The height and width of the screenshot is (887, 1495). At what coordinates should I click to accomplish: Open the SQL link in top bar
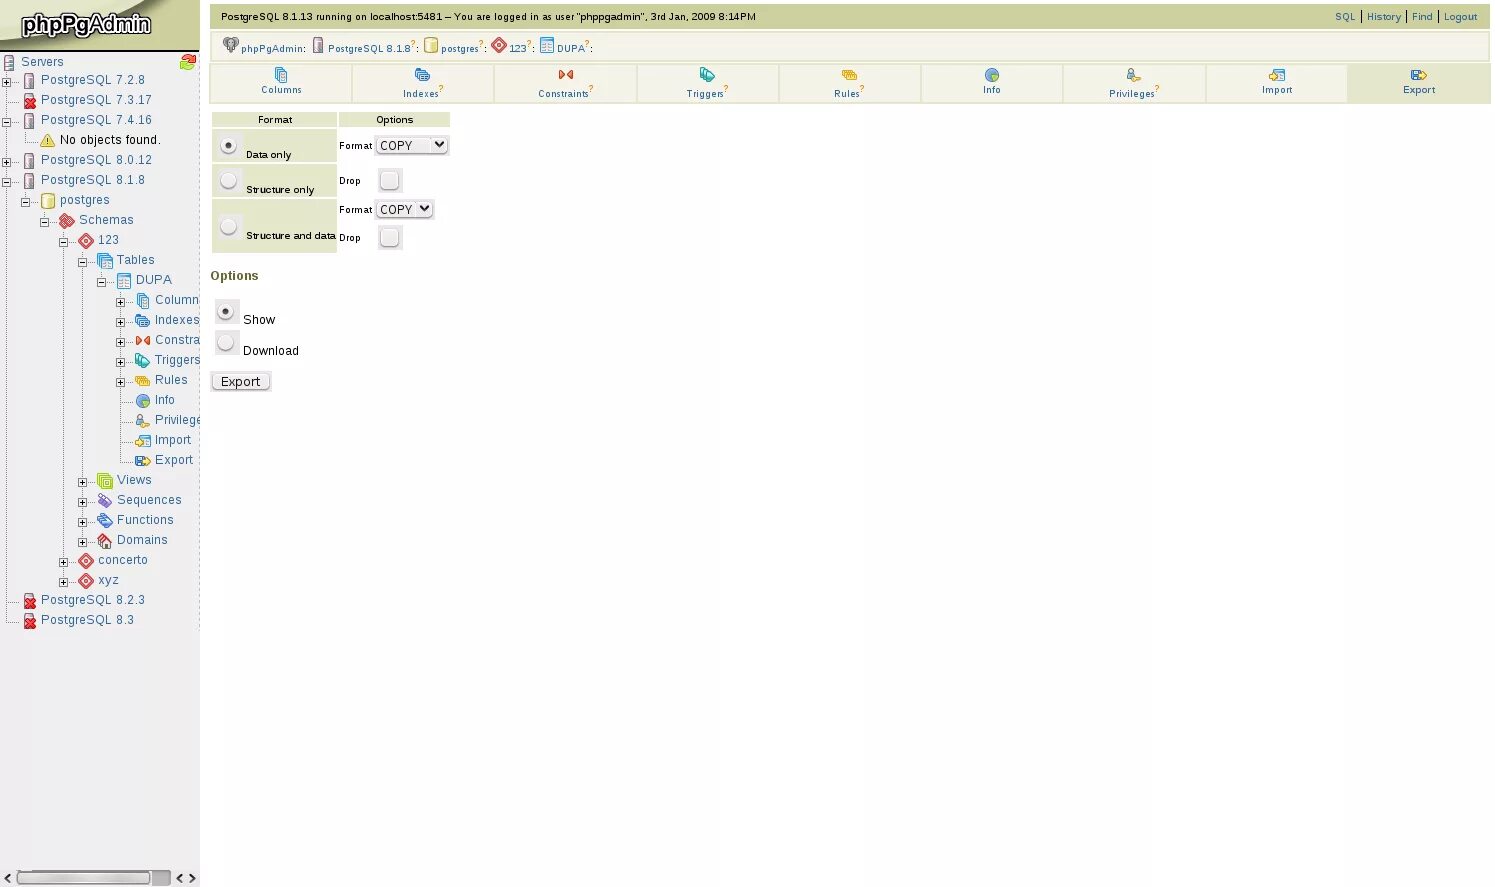[x=1345, y=17]
